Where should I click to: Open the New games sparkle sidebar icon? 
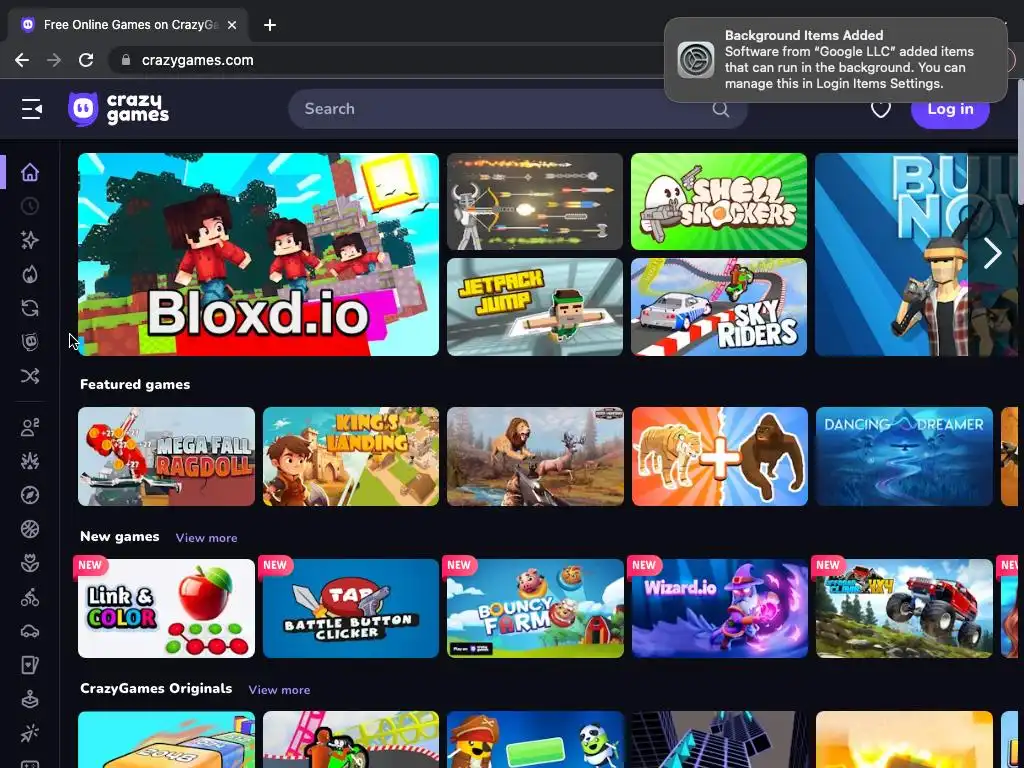30,240
